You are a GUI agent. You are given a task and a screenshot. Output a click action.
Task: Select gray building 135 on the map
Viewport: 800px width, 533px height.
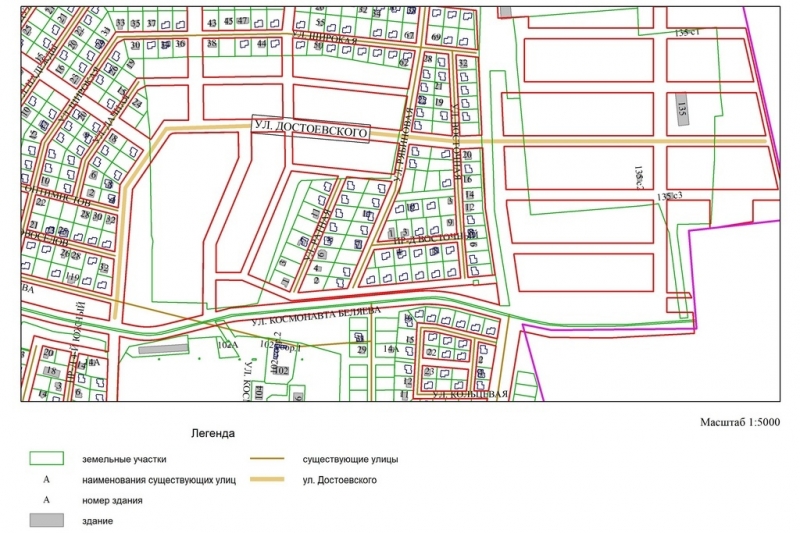tap(682, 108)
